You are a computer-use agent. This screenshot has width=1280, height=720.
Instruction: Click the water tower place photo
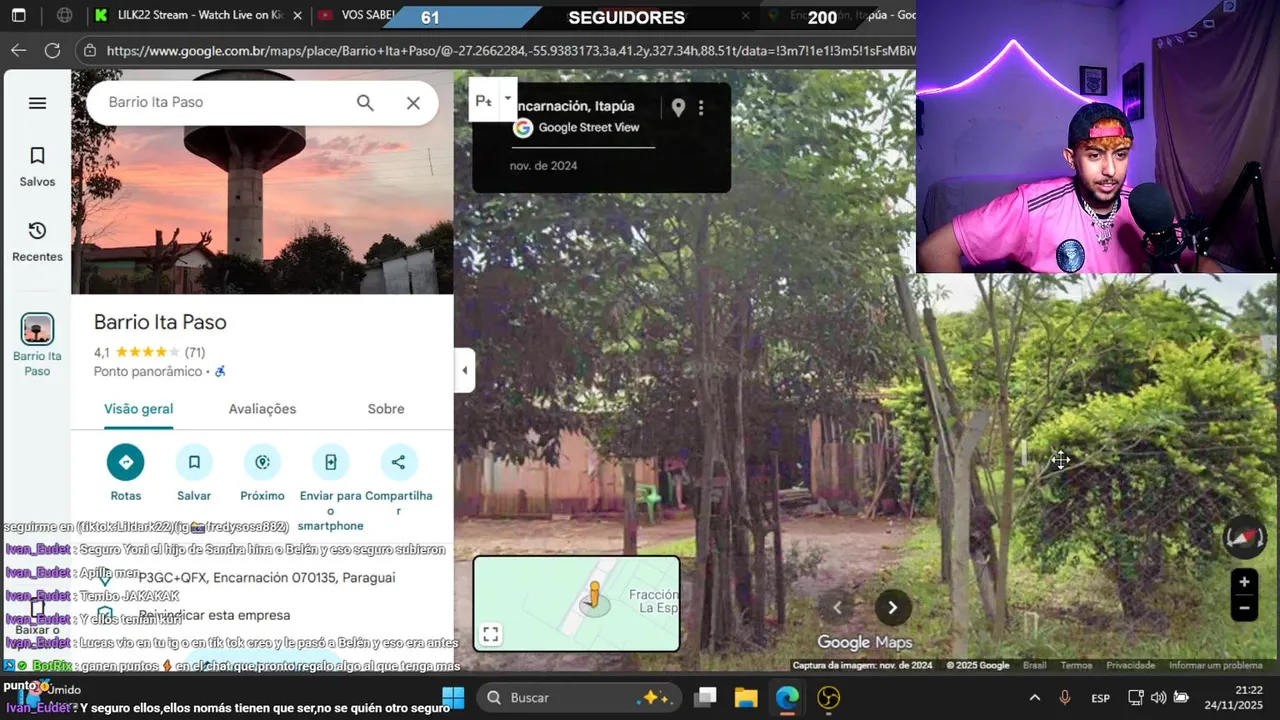[x=262, y=210]
